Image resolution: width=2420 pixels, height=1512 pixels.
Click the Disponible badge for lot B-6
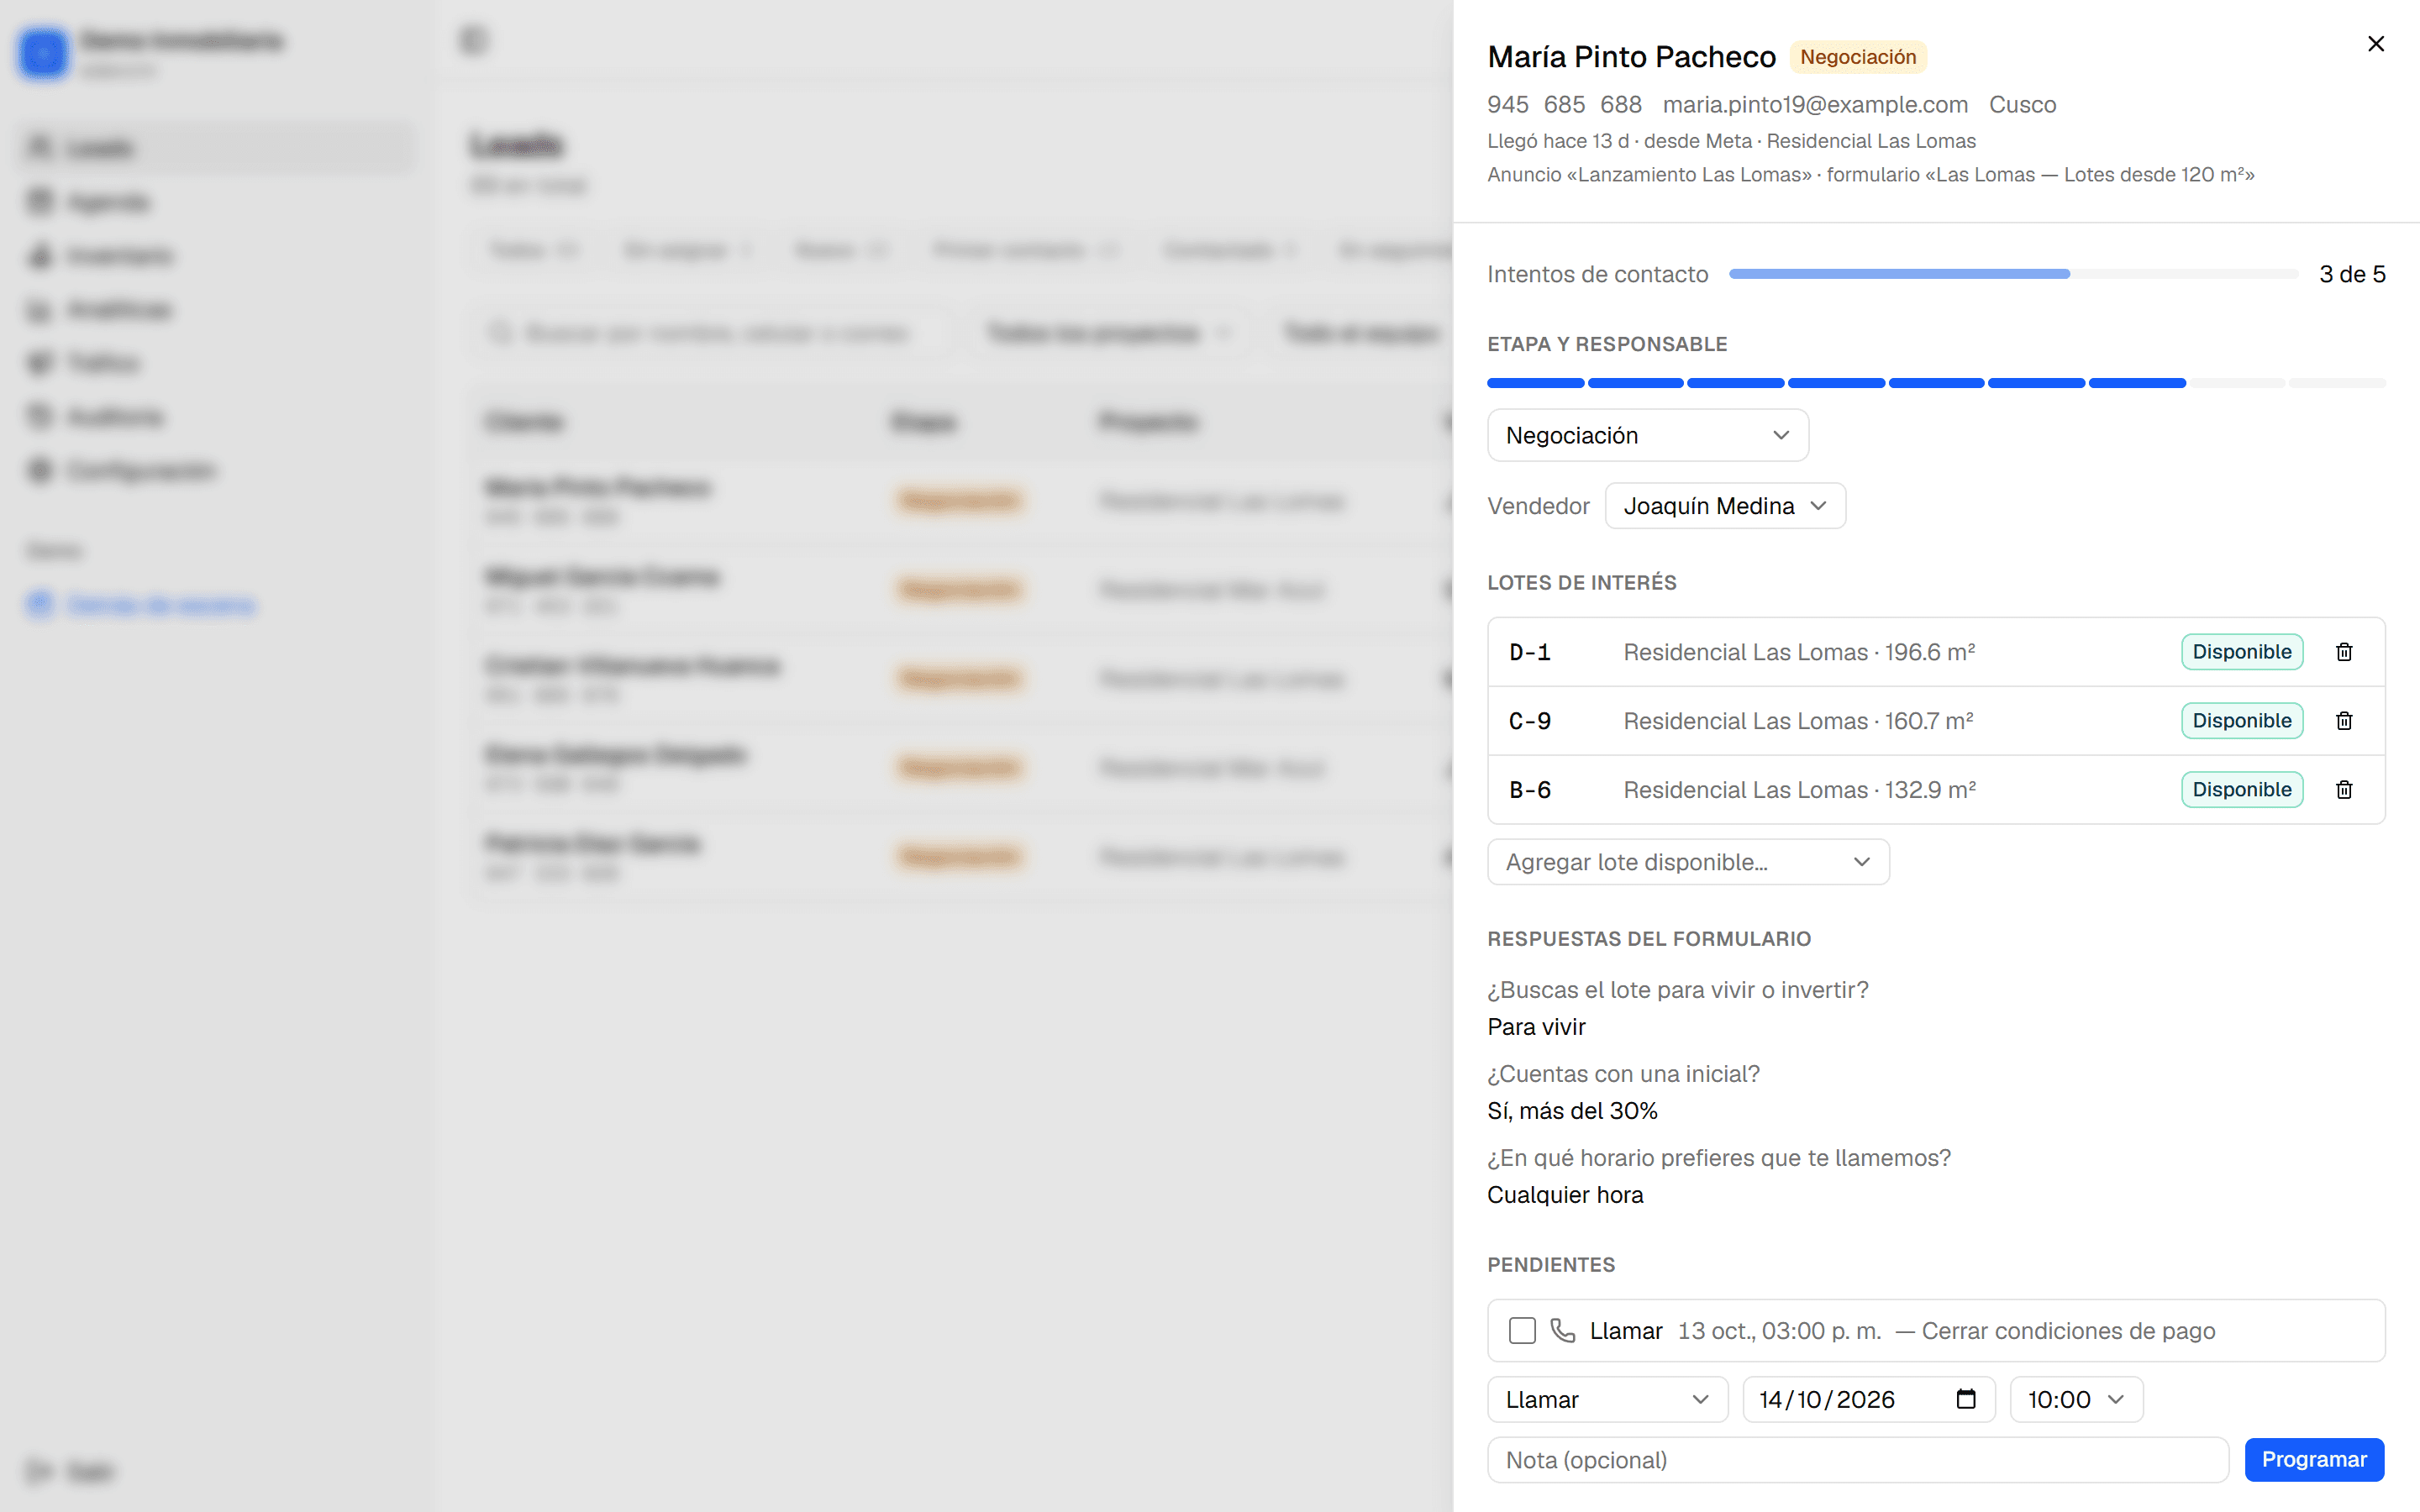coord(2242,790)
